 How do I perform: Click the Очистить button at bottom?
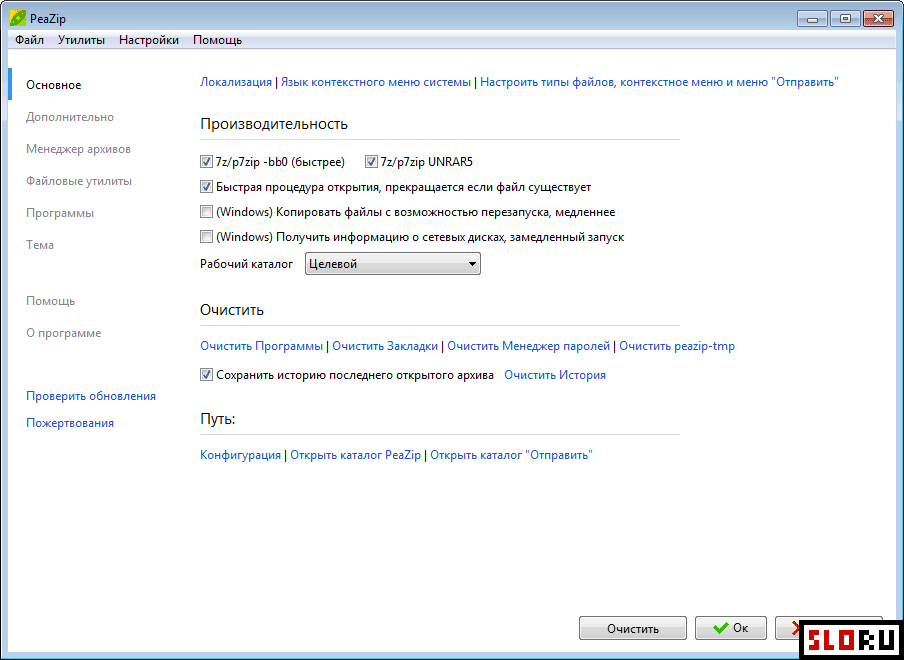(632, 628)
